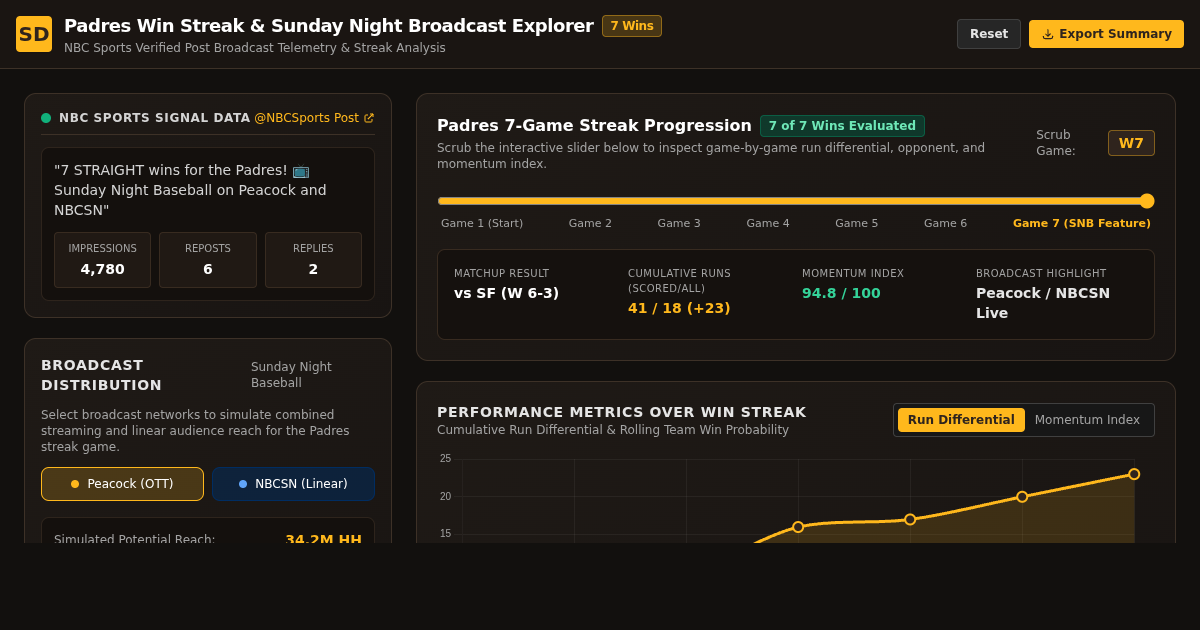Click the Replies 2 stat card
Screen dimensions: 1200x630
[x=313, y=260]
